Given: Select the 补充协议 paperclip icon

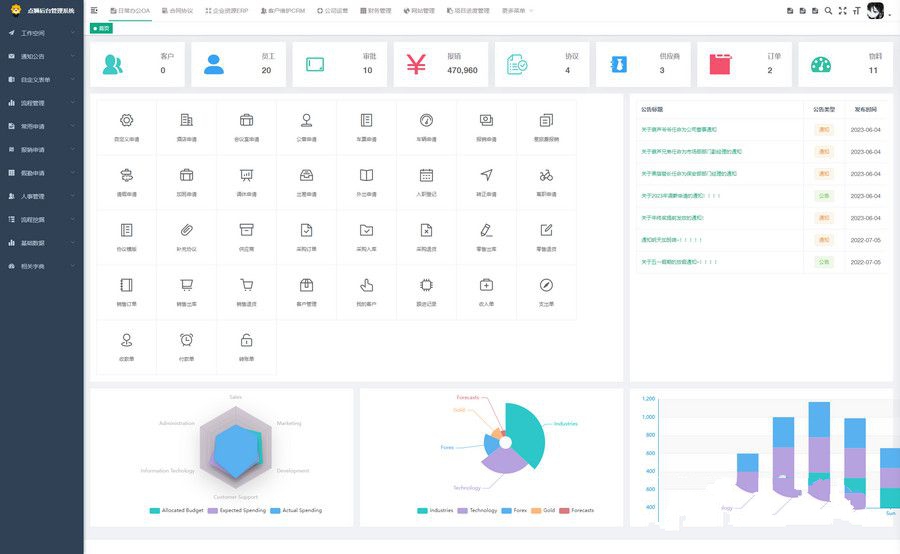Looking at the screenshot, I should pyautogui.click(x=186, y=230).
